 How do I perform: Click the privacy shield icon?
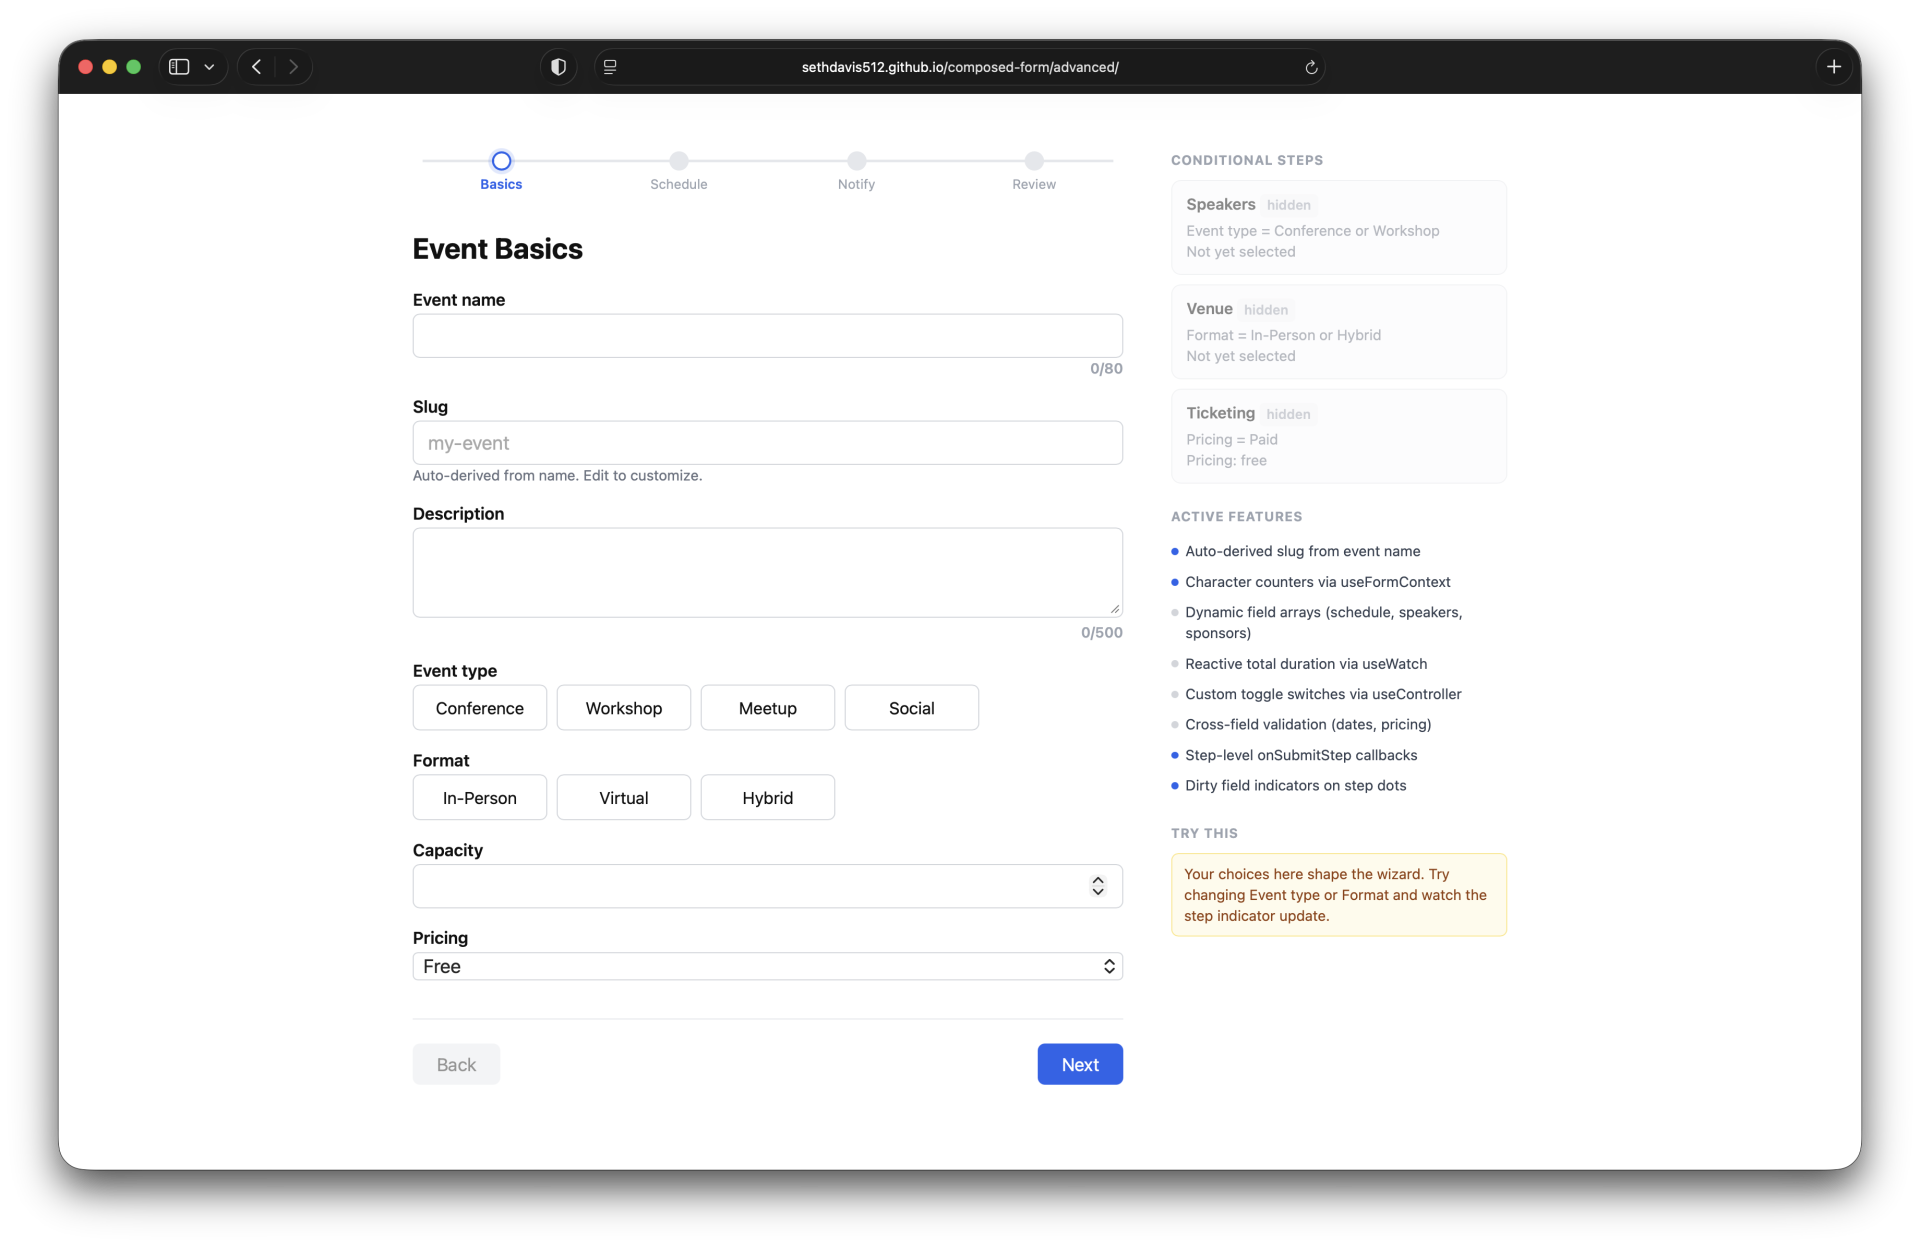(x=558, y=67)
